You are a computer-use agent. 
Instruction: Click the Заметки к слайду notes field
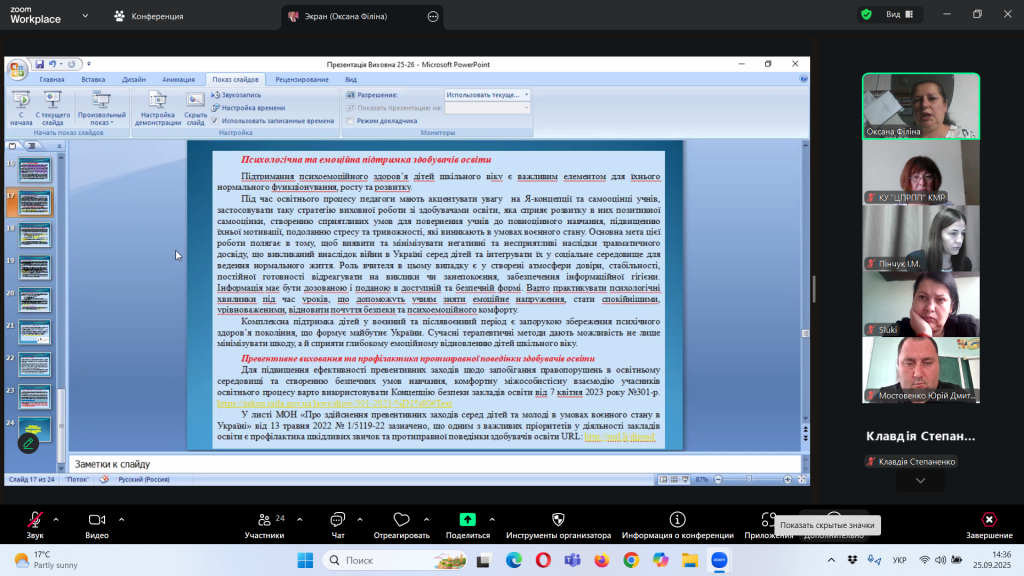pyautogui.click(x=400, y=464)
